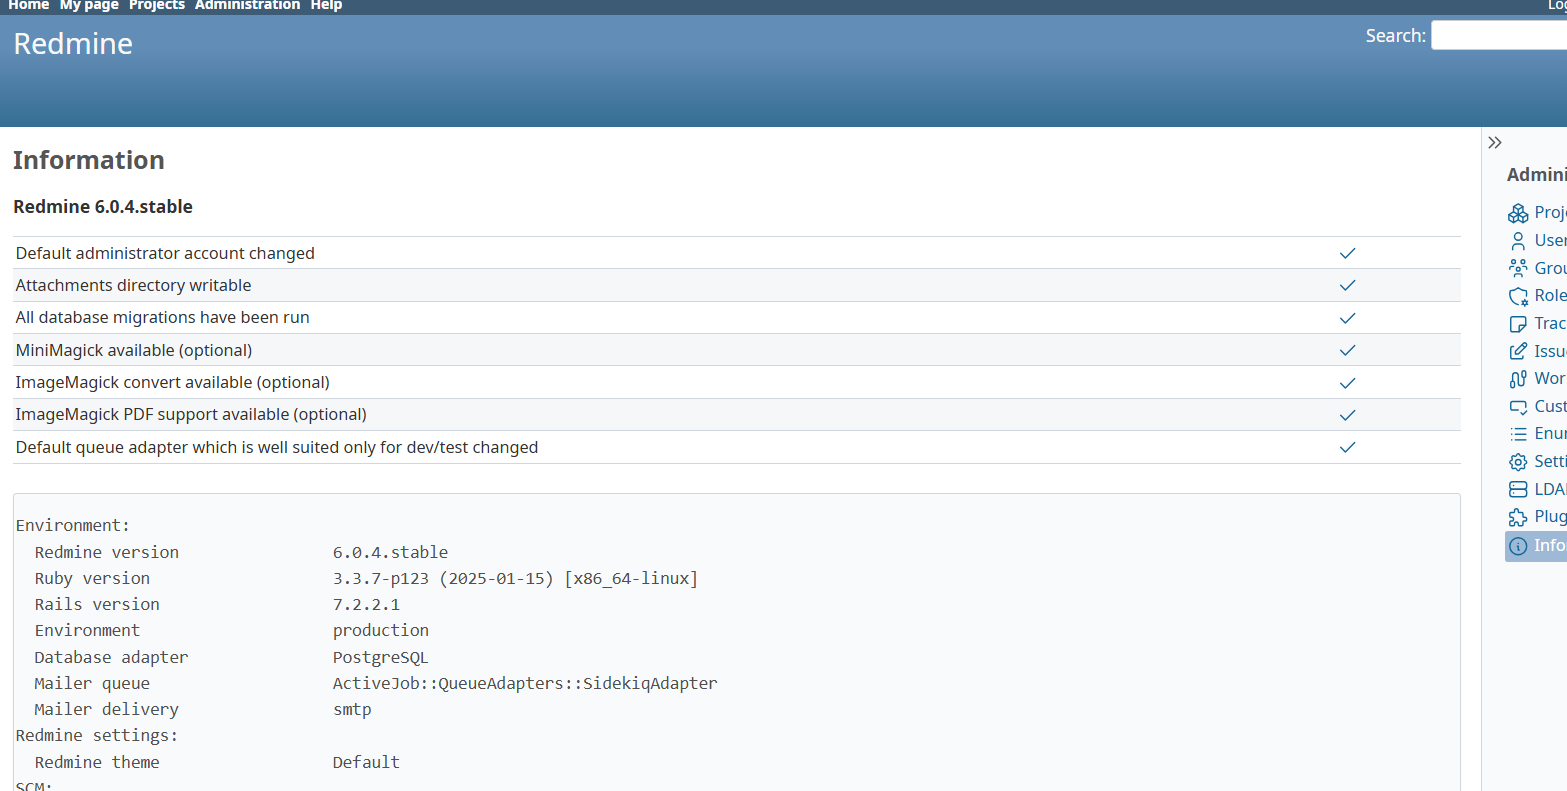Click 'Attachments directory writable' text
This screenshot has width=1567, height=791.
[x=134, y=285]
